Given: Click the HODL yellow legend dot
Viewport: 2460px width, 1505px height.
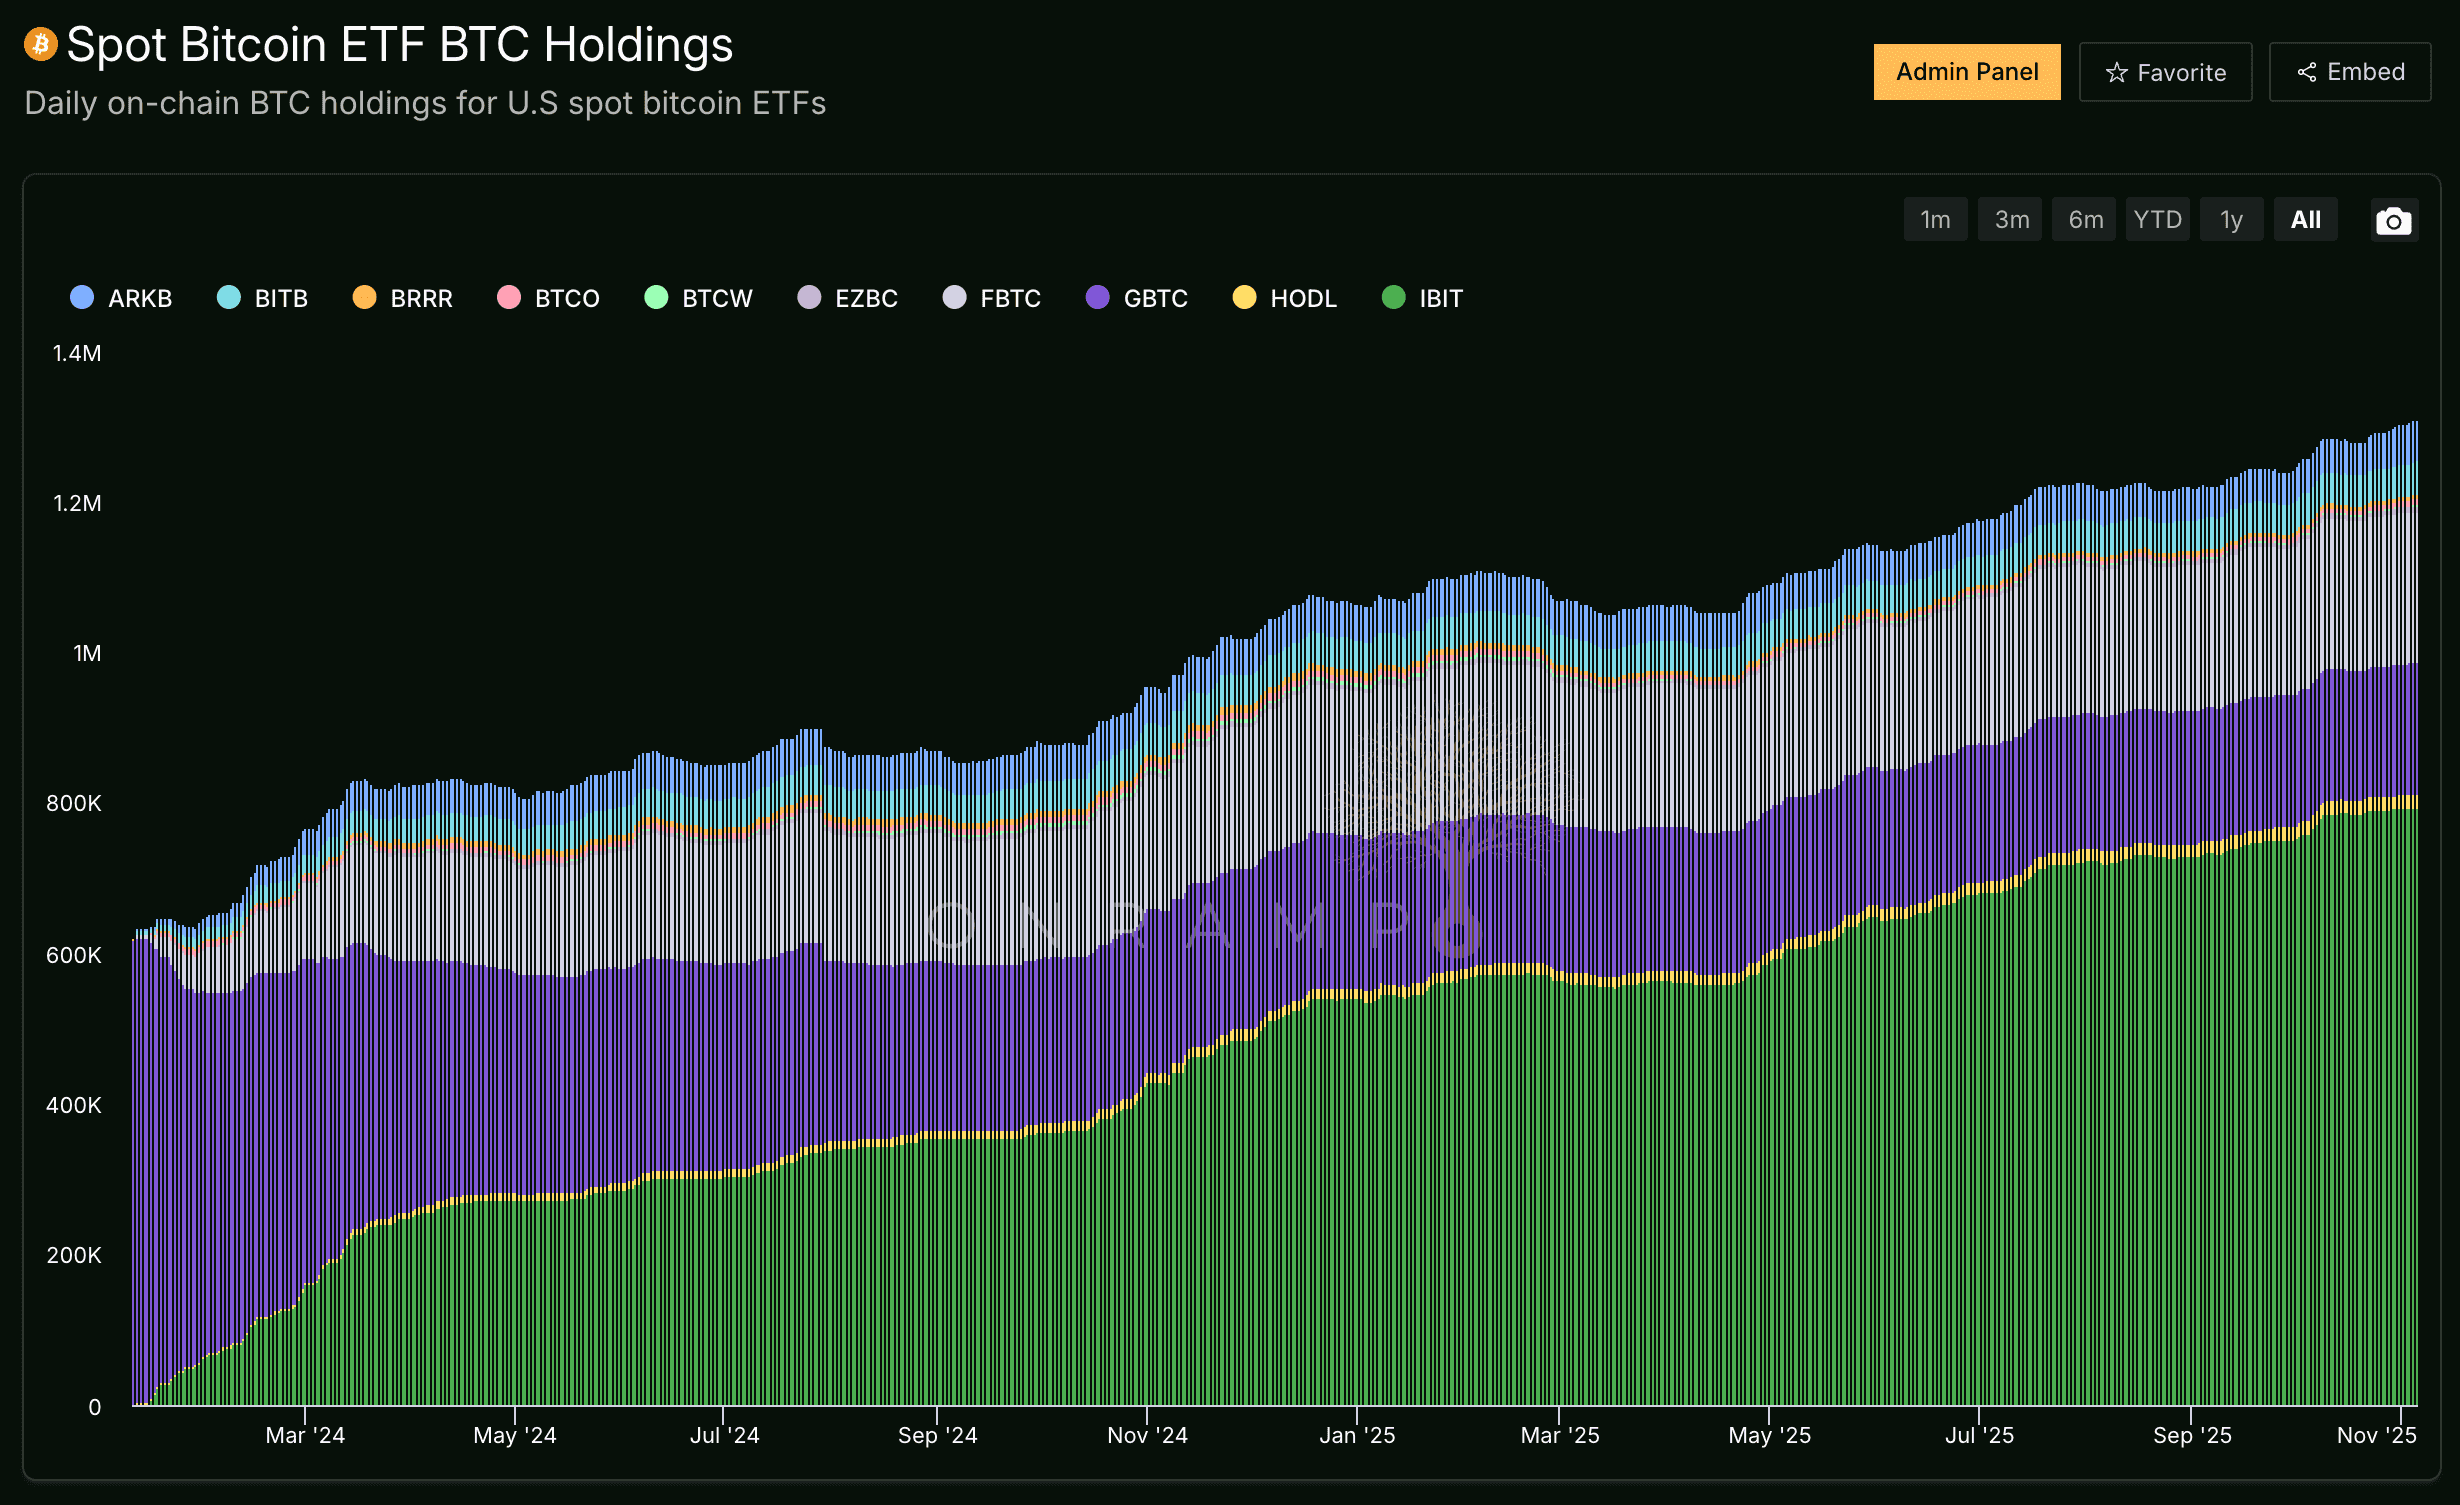Looking at the screenshot, I should 1244,297.
